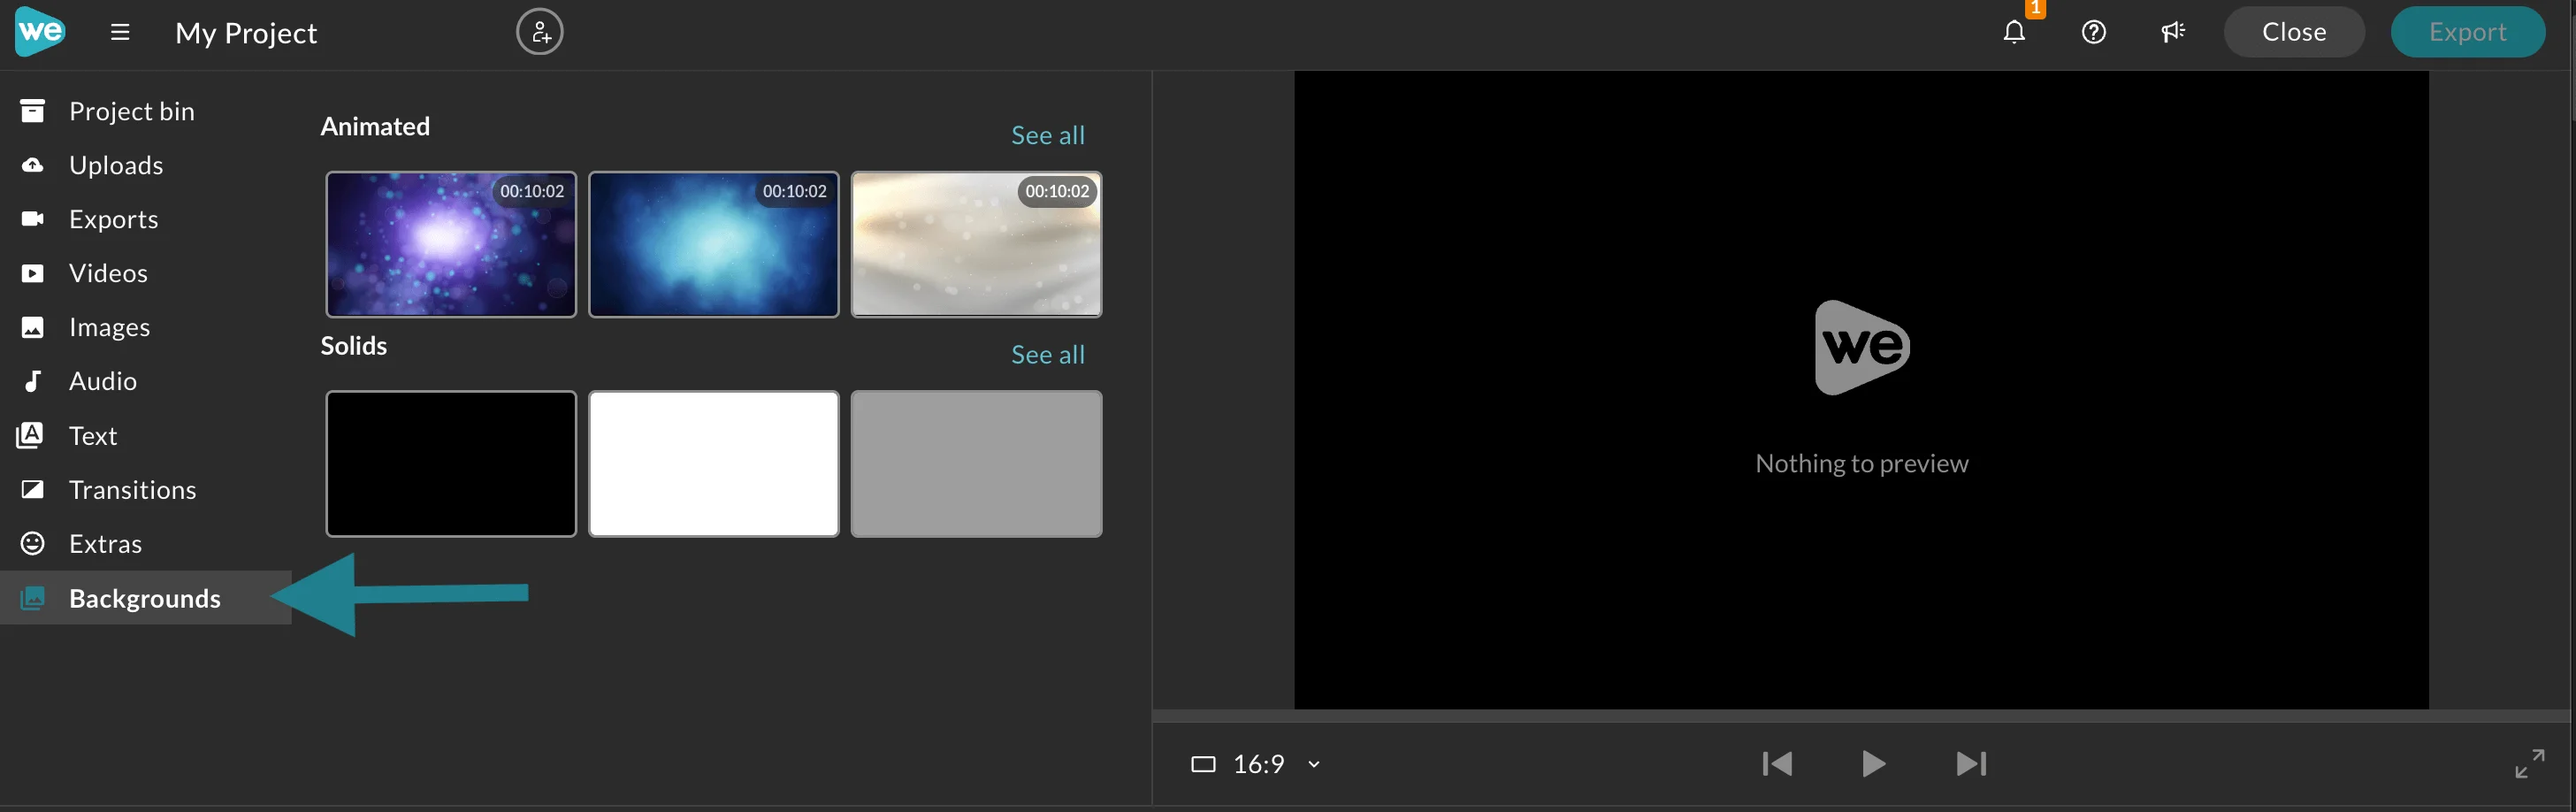Click the Animated section heading
The width and height of the screenshot is (2576, 812).
[375, 126]
